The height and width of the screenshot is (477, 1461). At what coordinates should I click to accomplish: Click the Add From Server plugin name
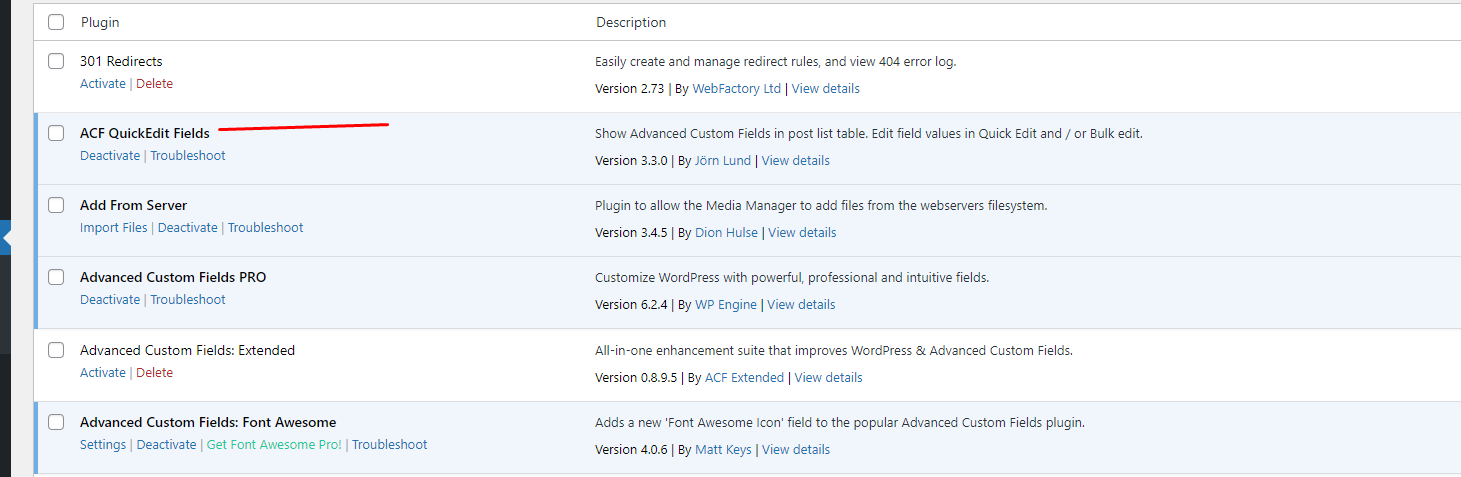click(134, 205)
